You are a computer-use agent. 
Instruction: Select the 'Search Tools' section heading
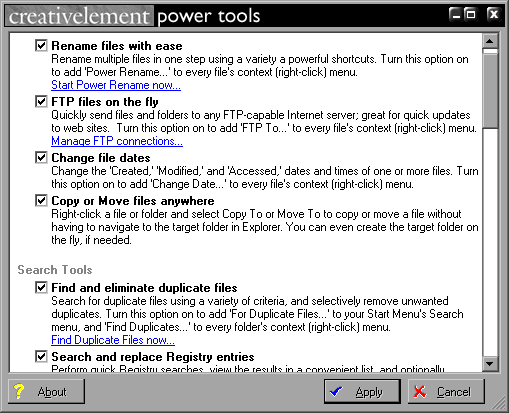(x=55, y=270)
